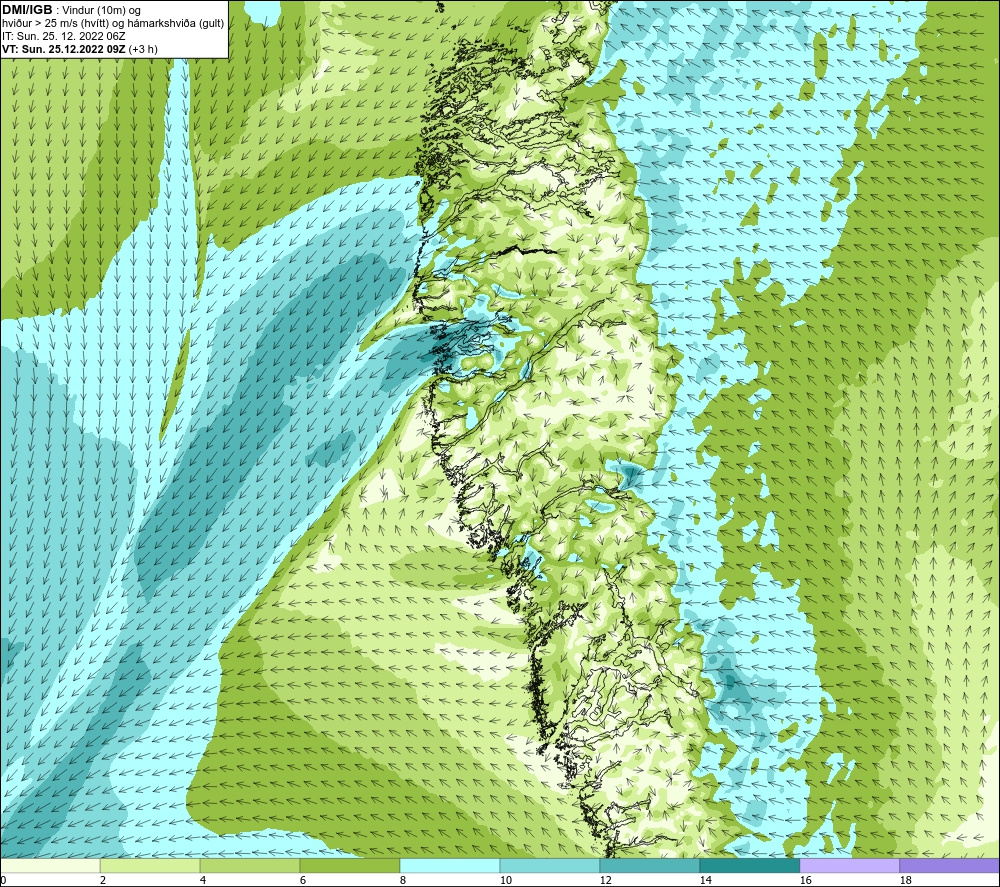Click the 16–18 m/s light purple legend swatch
Screen dimensions: 1000x887
click(849, 866)
